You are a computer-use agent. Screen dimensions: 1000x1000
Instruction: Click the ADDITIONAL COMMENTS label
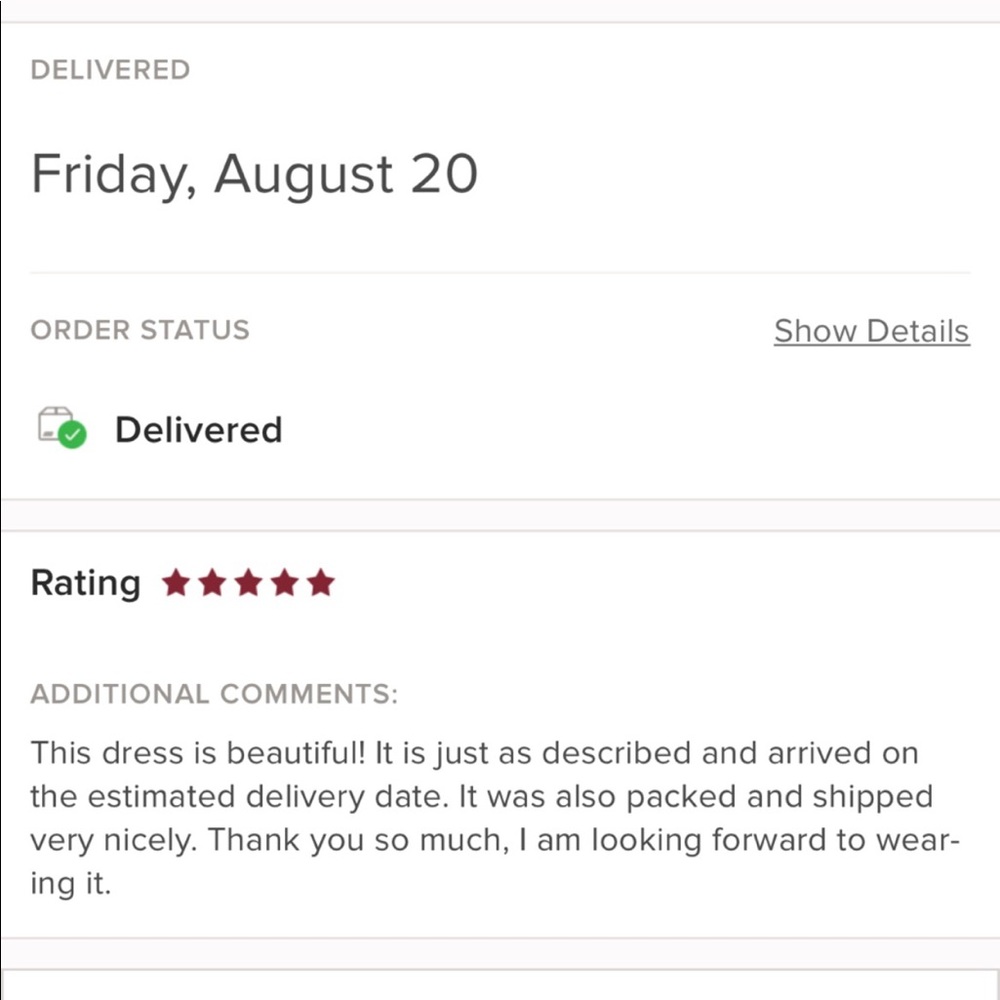click(x=214, y=694)
